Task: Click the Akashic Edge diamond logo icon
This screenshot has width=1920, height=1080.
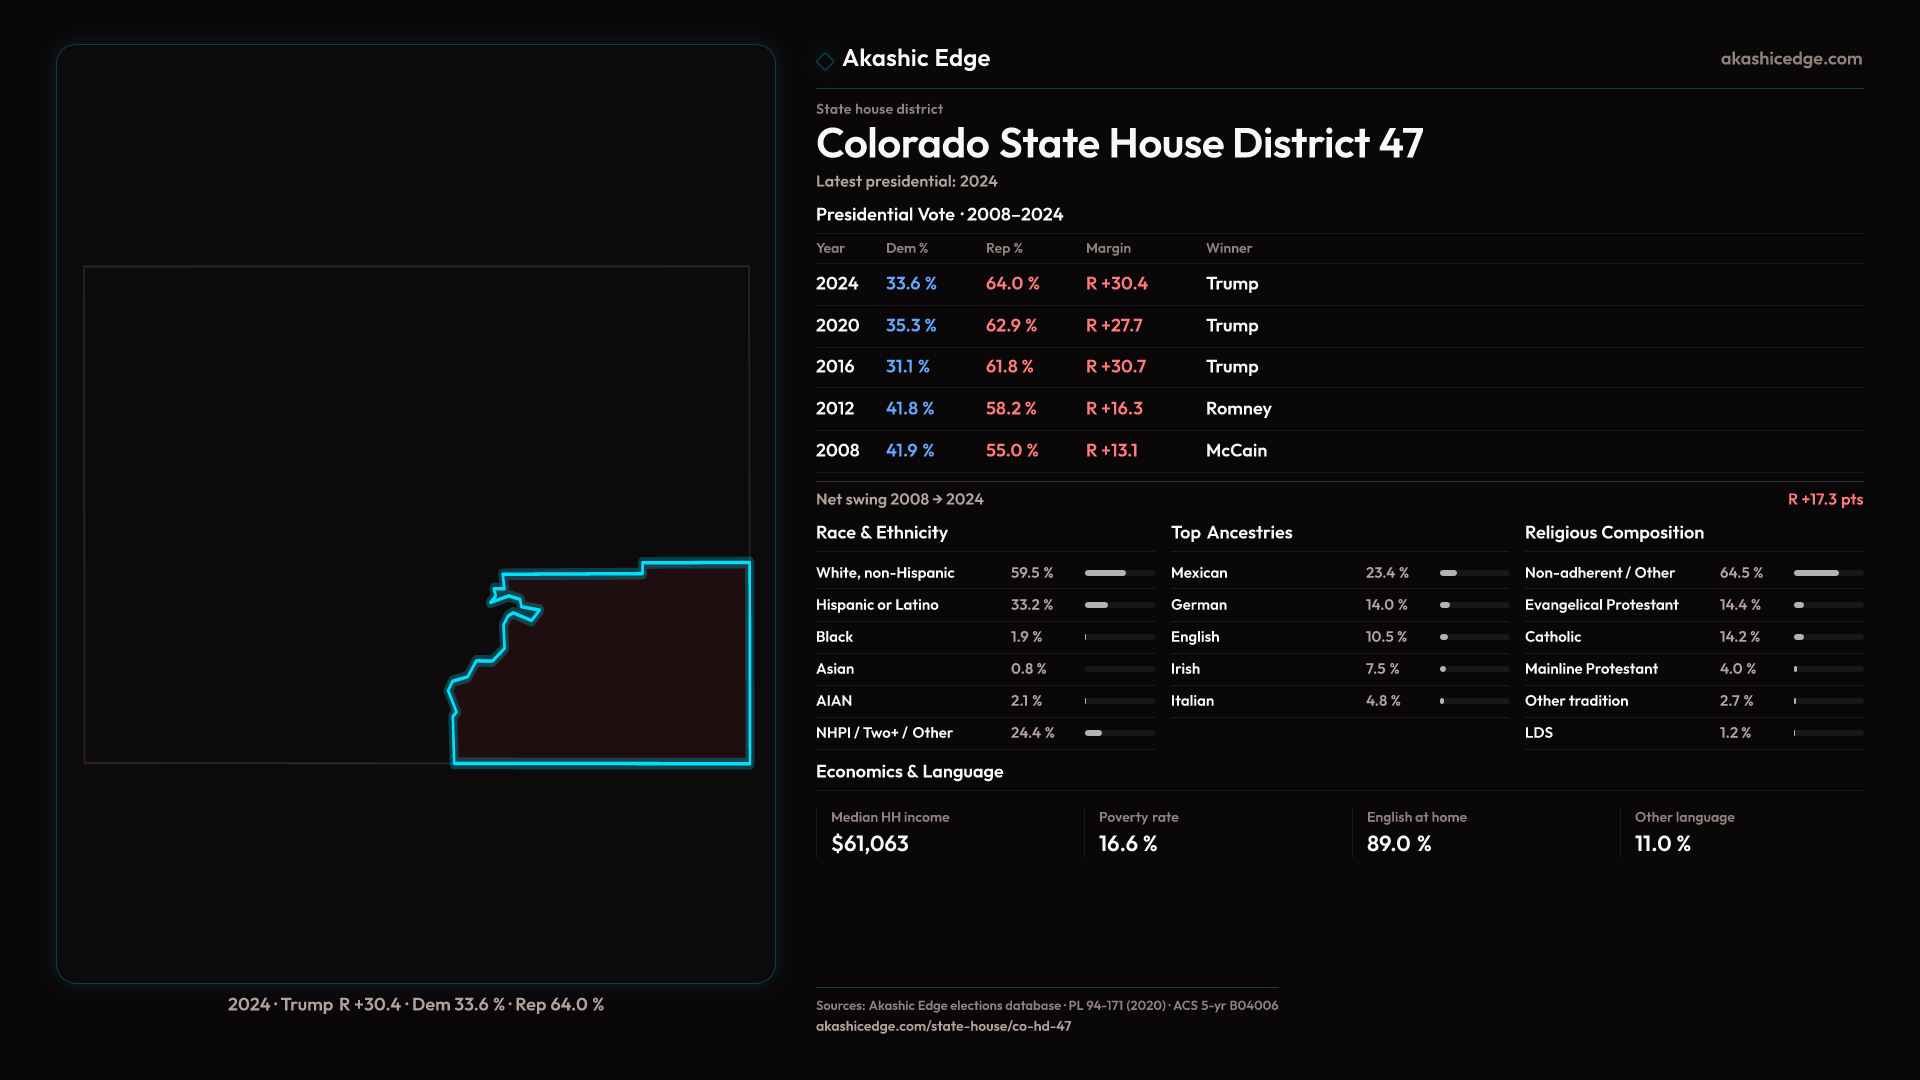Action: [x=825, y=61]
